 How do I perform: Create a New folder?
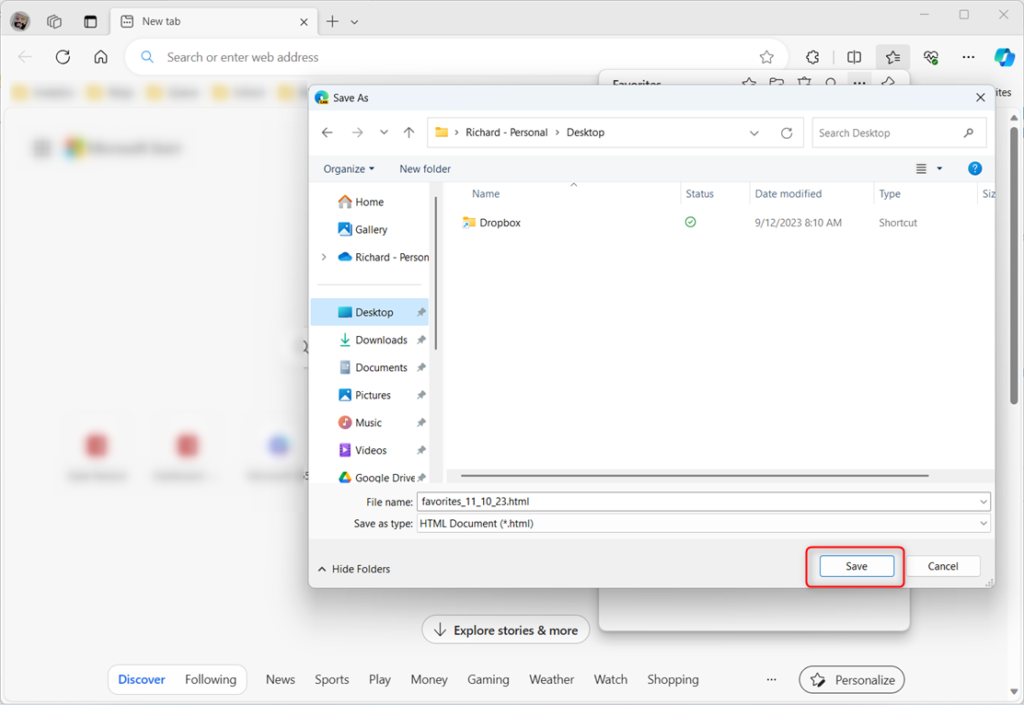(x=425, y=169)
